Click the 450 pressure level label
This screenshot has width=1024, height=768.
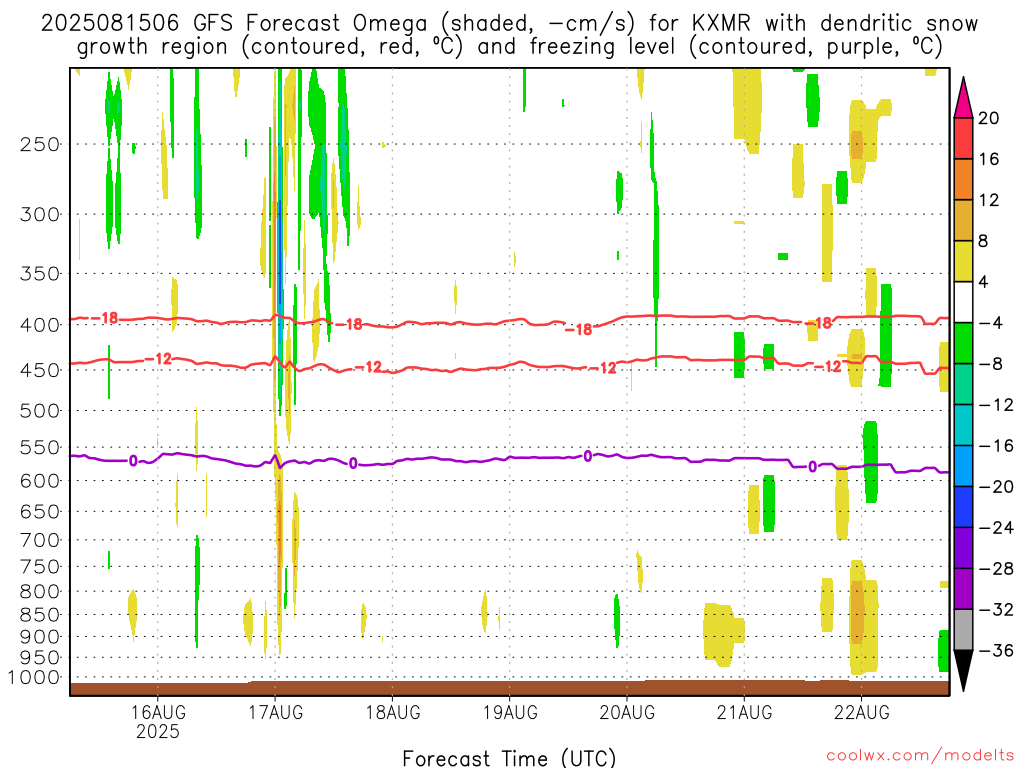click(40, 370)
